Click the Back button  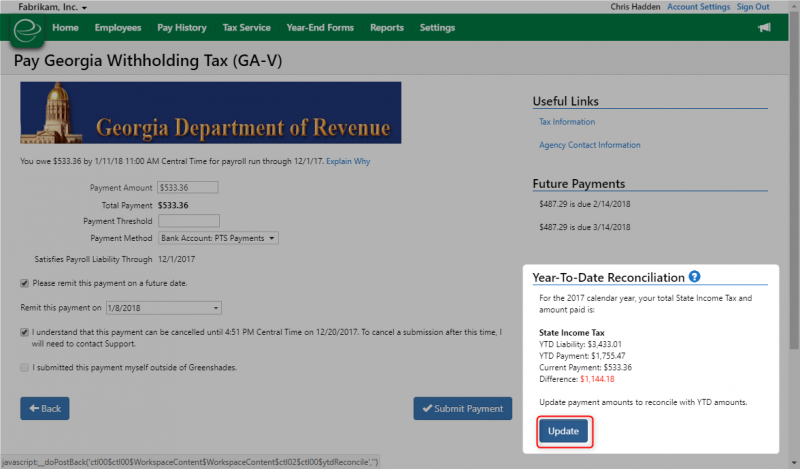click(x=45, y=409)
